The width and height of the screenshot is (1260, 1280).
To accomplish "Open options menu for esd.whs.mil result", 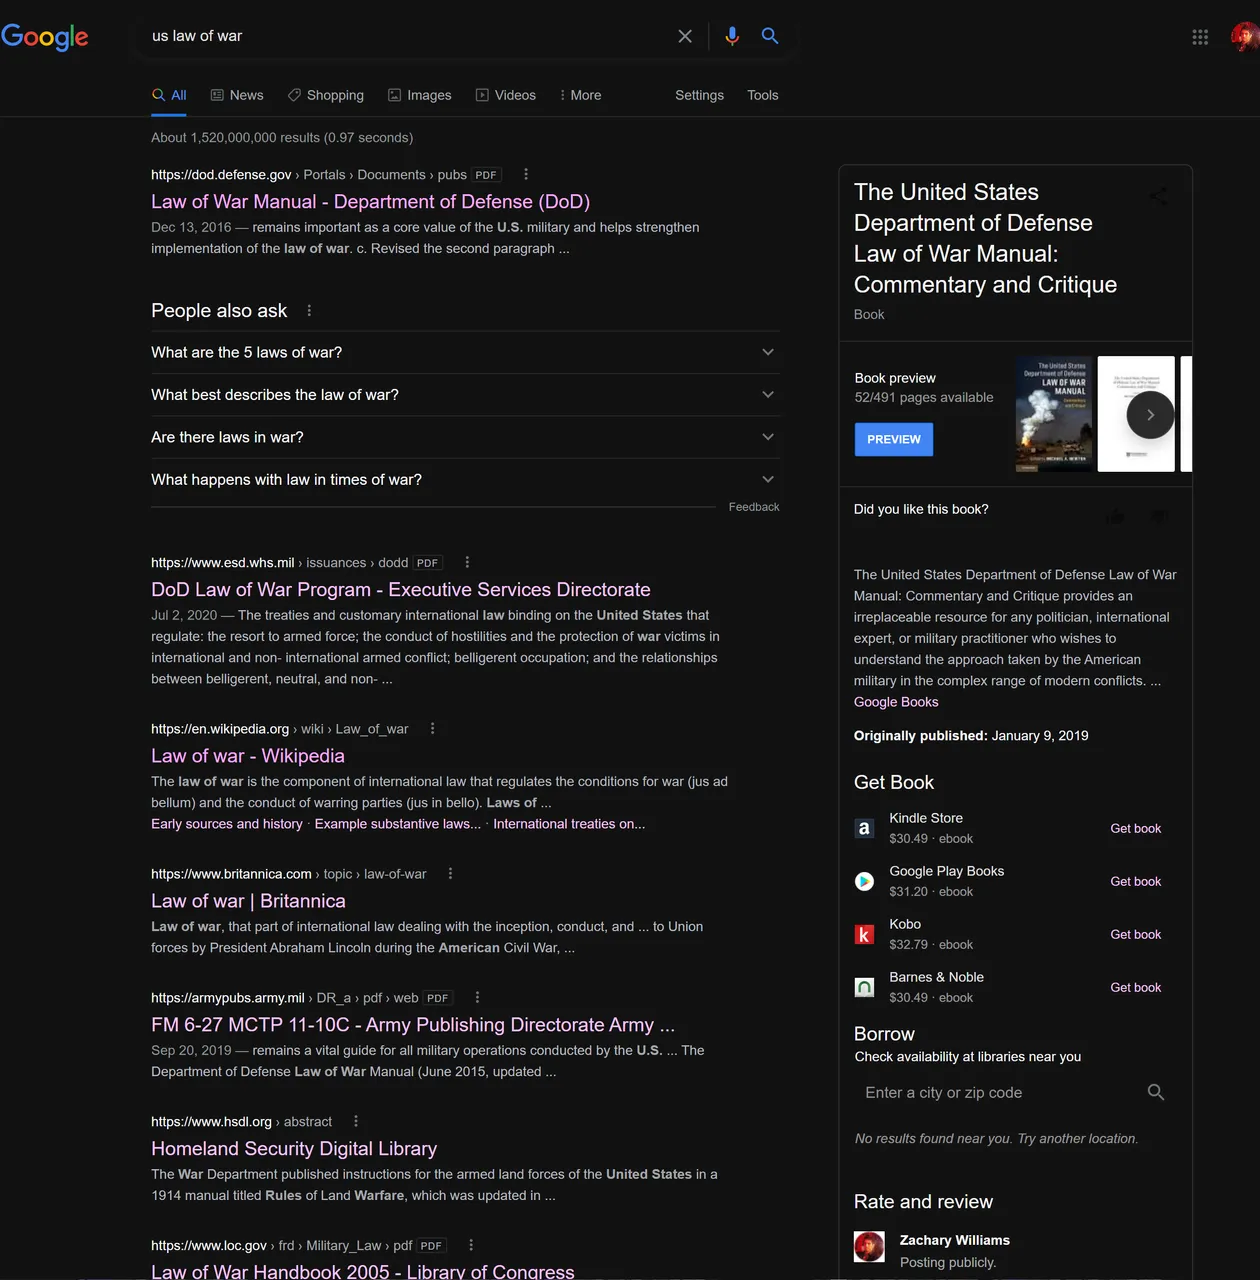I will [467, 562].
